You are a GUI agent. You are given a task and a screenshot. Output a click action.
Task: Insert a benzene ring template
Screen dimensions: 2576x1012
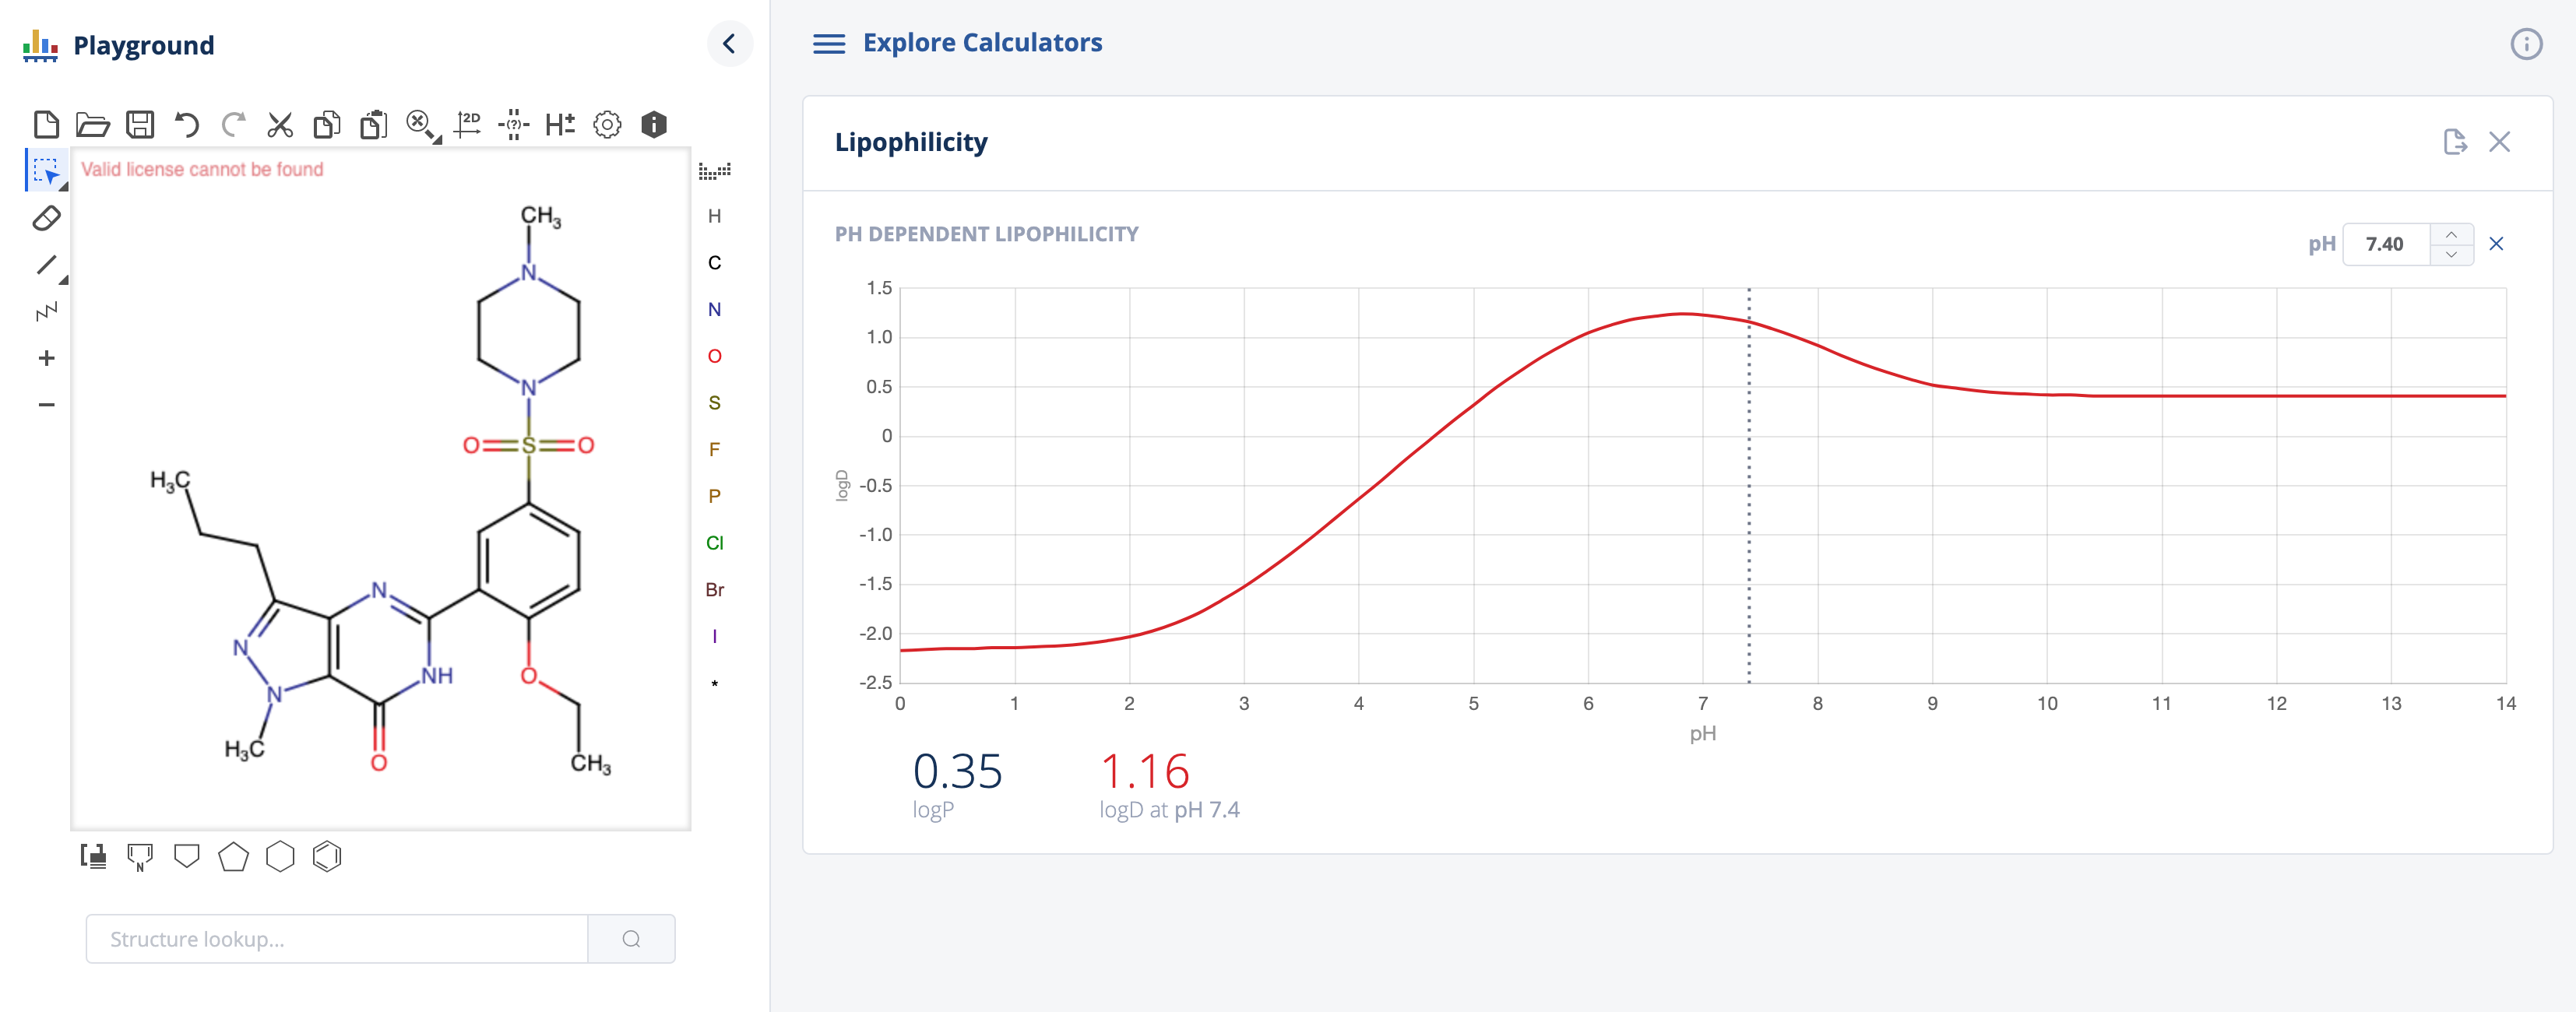click(327, 856)
